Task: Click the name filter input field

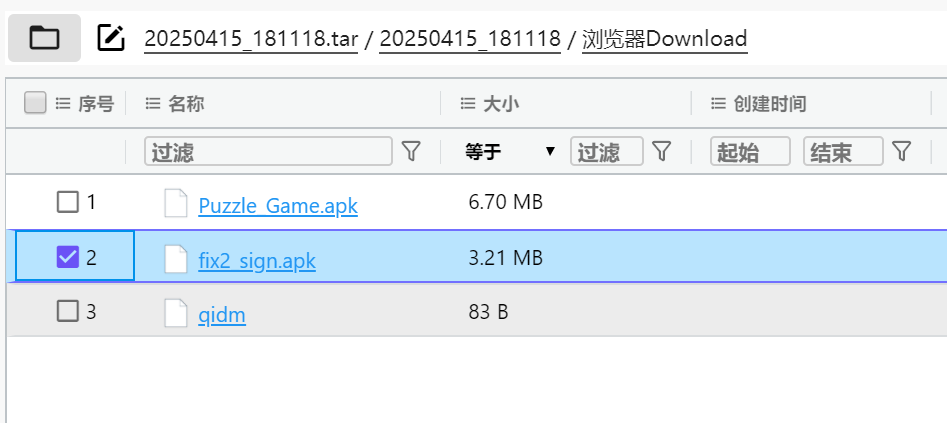Action: [x=268, y=151]
